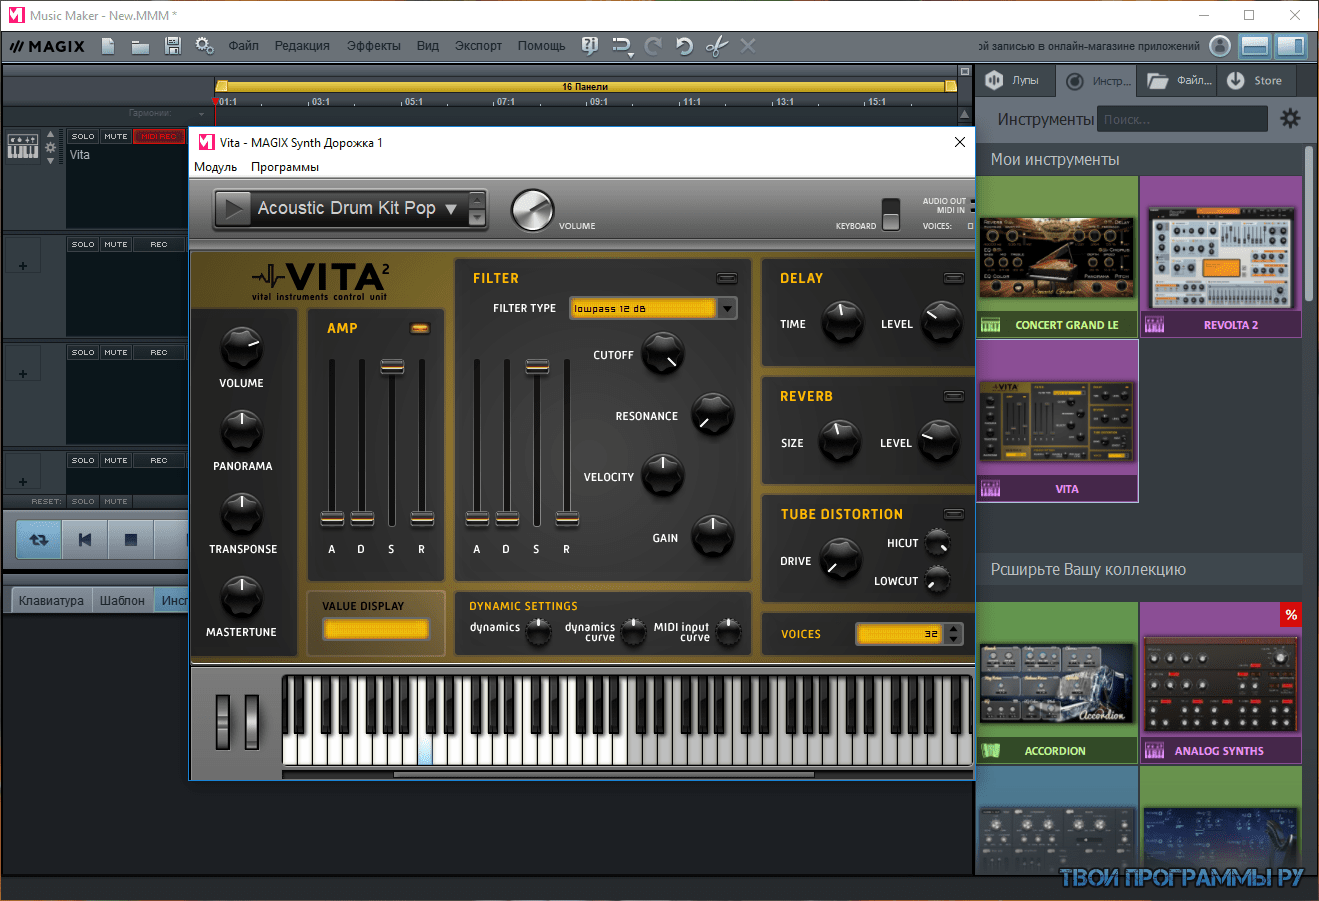1319x901 pixels.
Task: Click the instruments panel settings gear
Action: tap(1290, 119)
